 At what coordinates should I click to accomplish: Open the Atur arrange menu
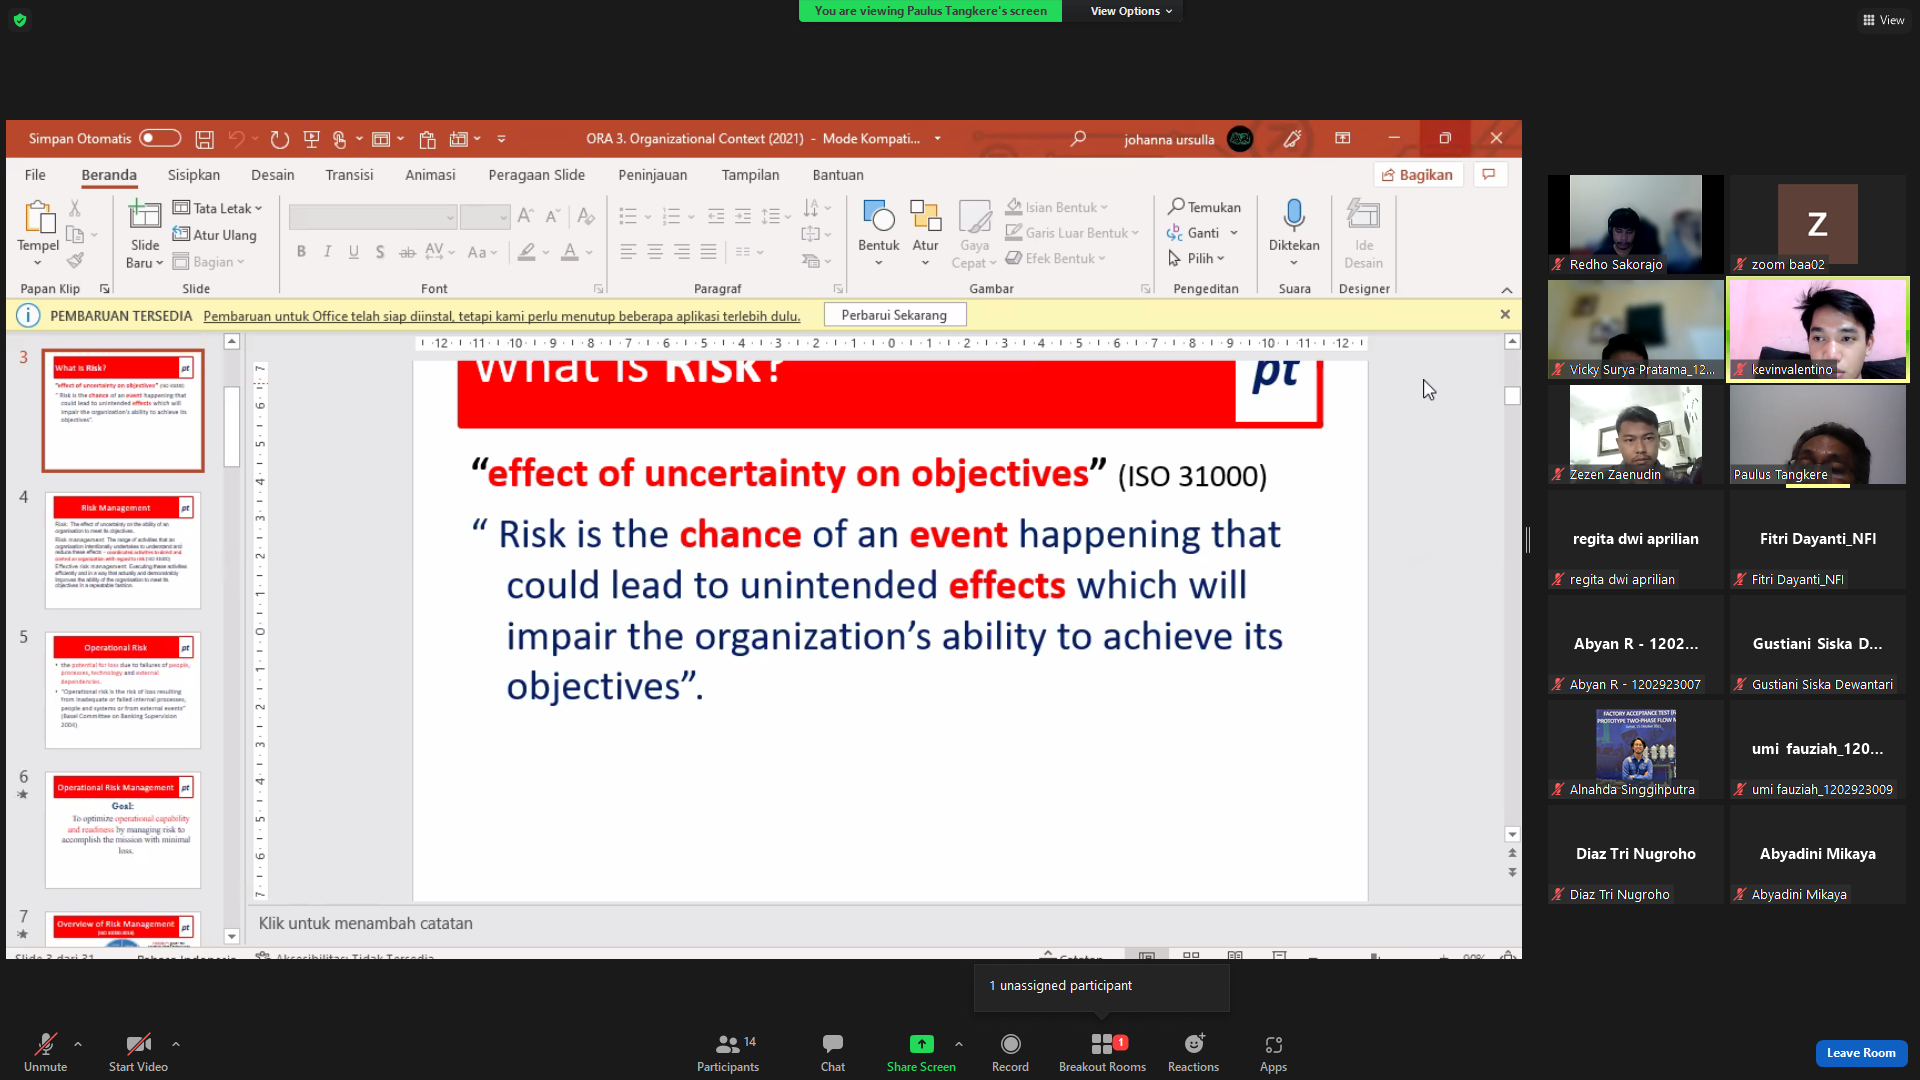(925, 233)
